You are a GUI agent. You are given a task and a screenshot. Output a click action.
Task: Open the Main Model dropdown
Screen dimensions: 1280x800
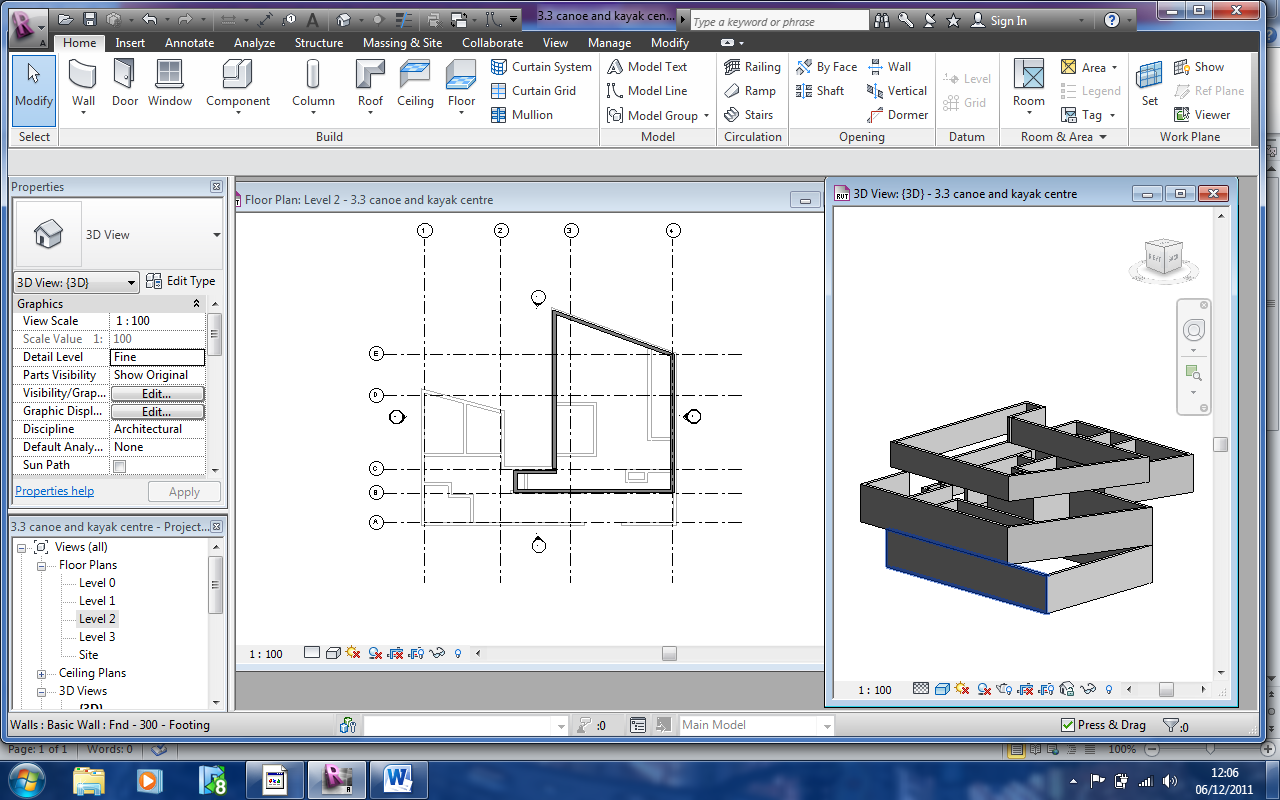tap(826, 726)
